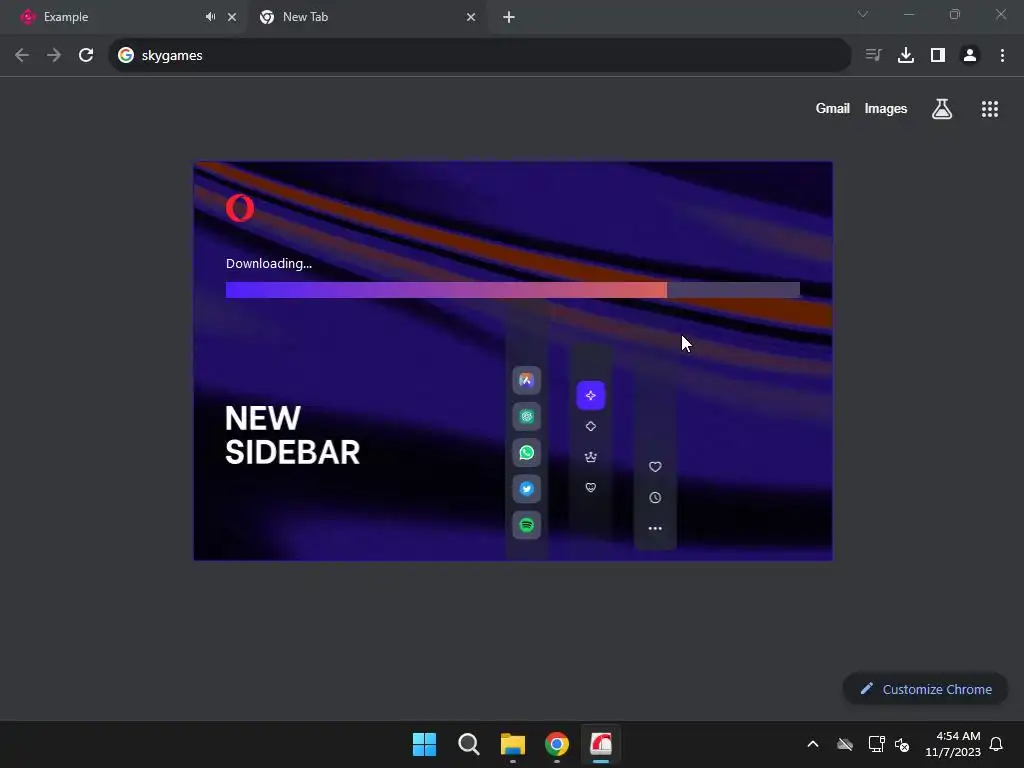This screenshot has width=1024, height=768.
Task: Open the tab search chevron
Action: tap(863, 14)
